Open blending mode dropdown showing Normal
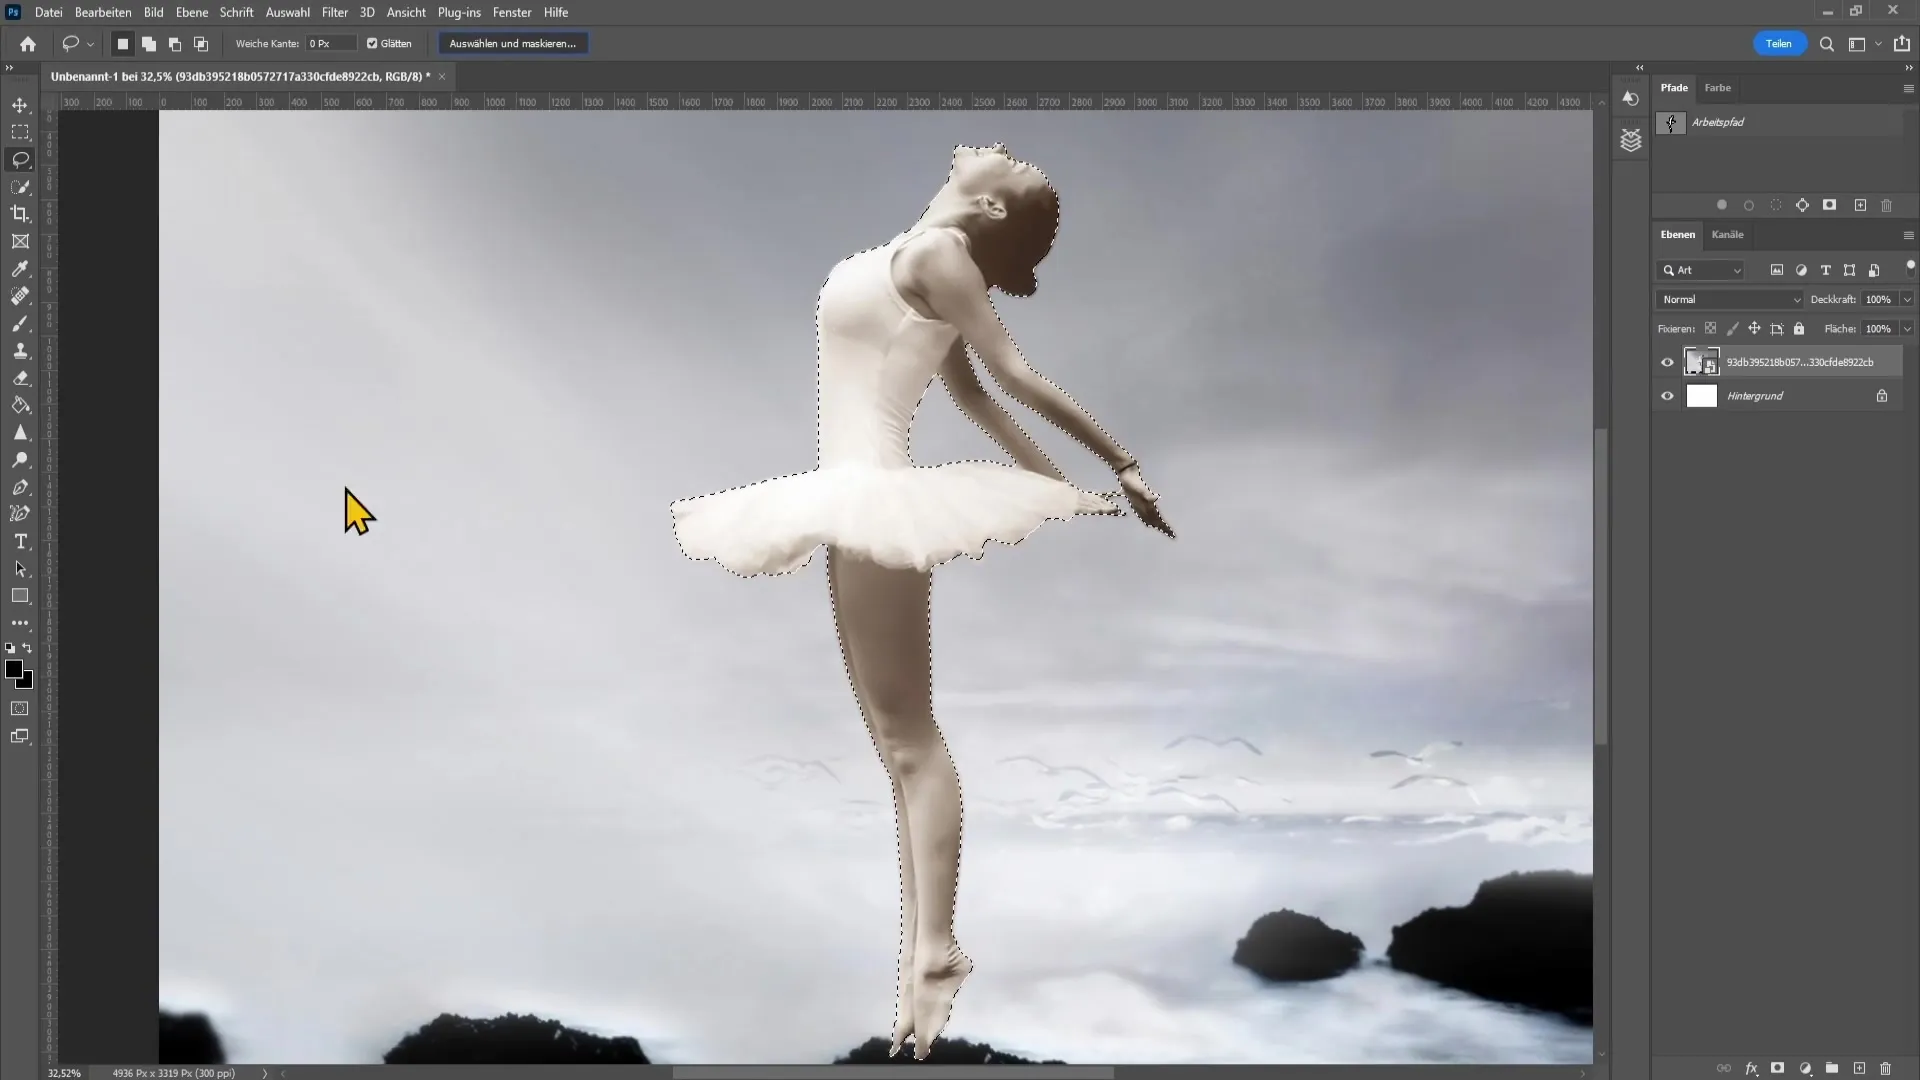This screenshot has width=1920, height=1080. tap(1727, 299)
